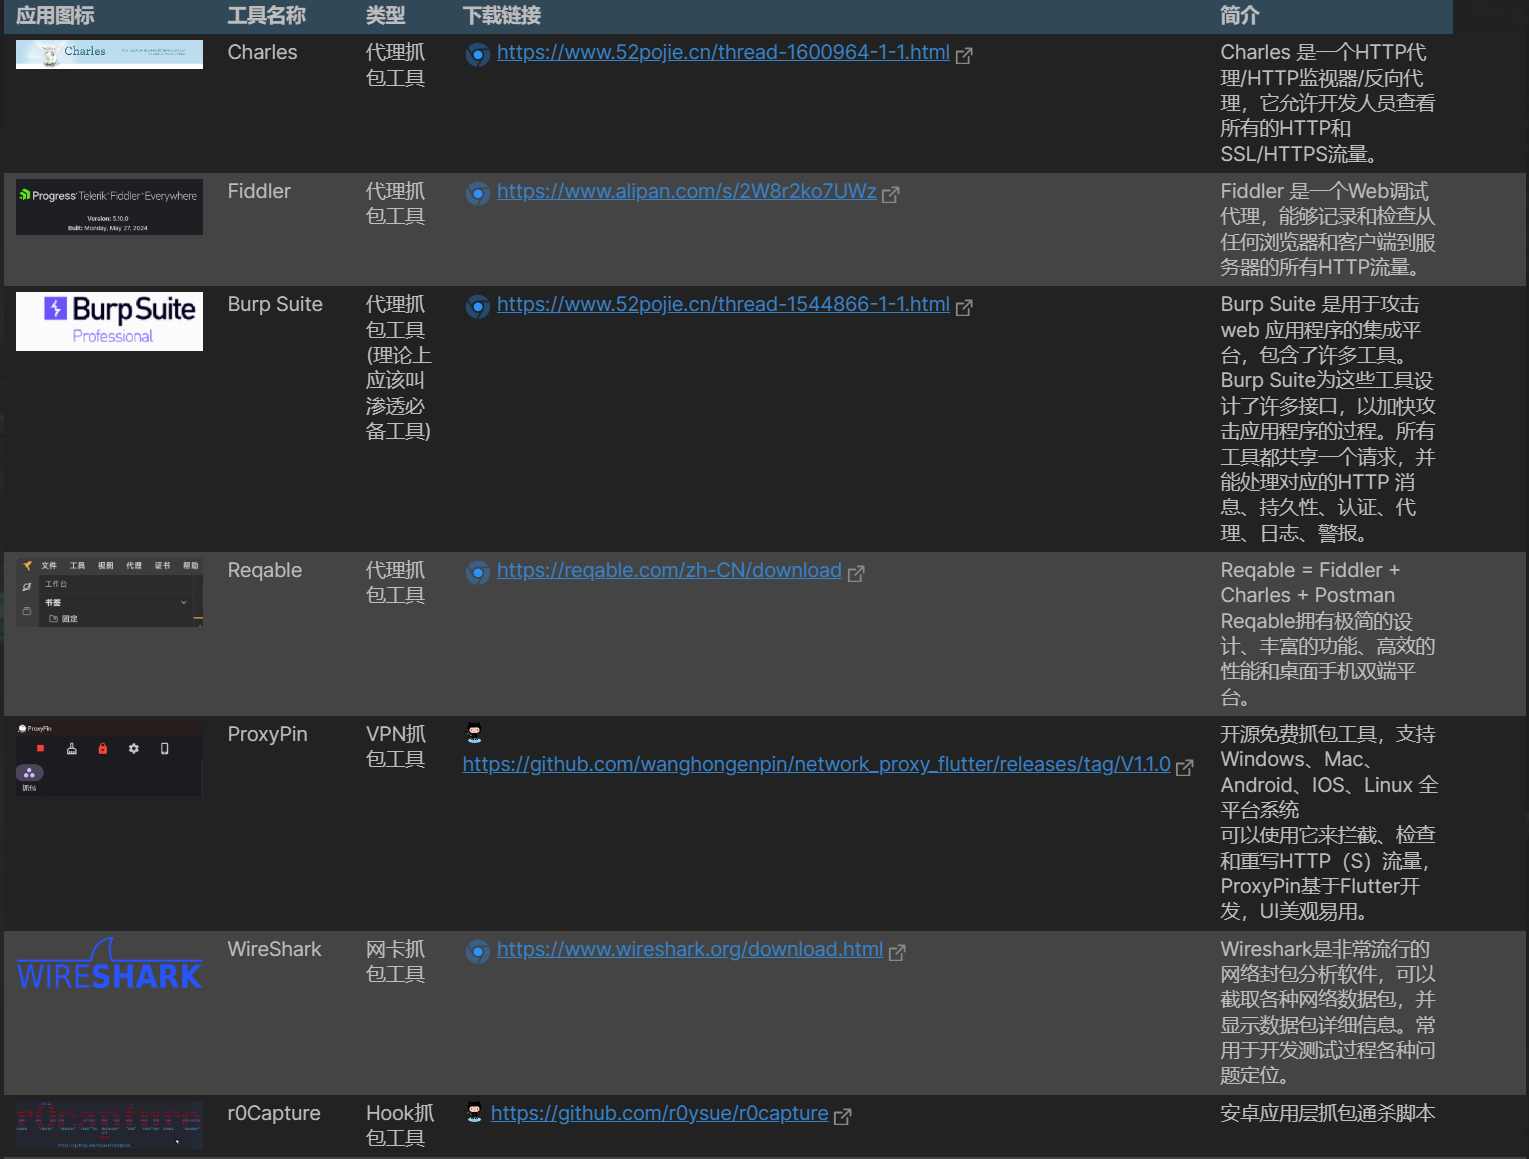Select the Reqable tool name cell
Screen dimensions: 1529x1159
264,571
